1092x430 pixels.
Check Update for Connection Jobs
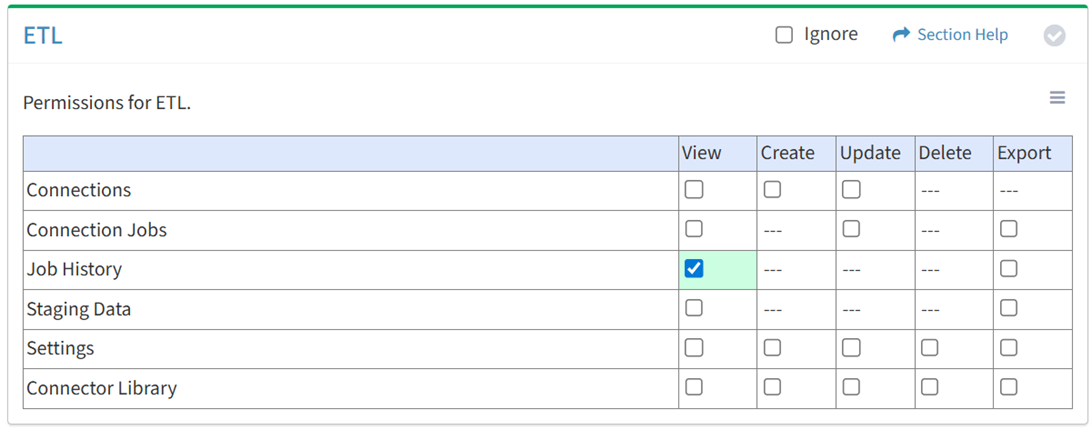[x=851, y=229]
